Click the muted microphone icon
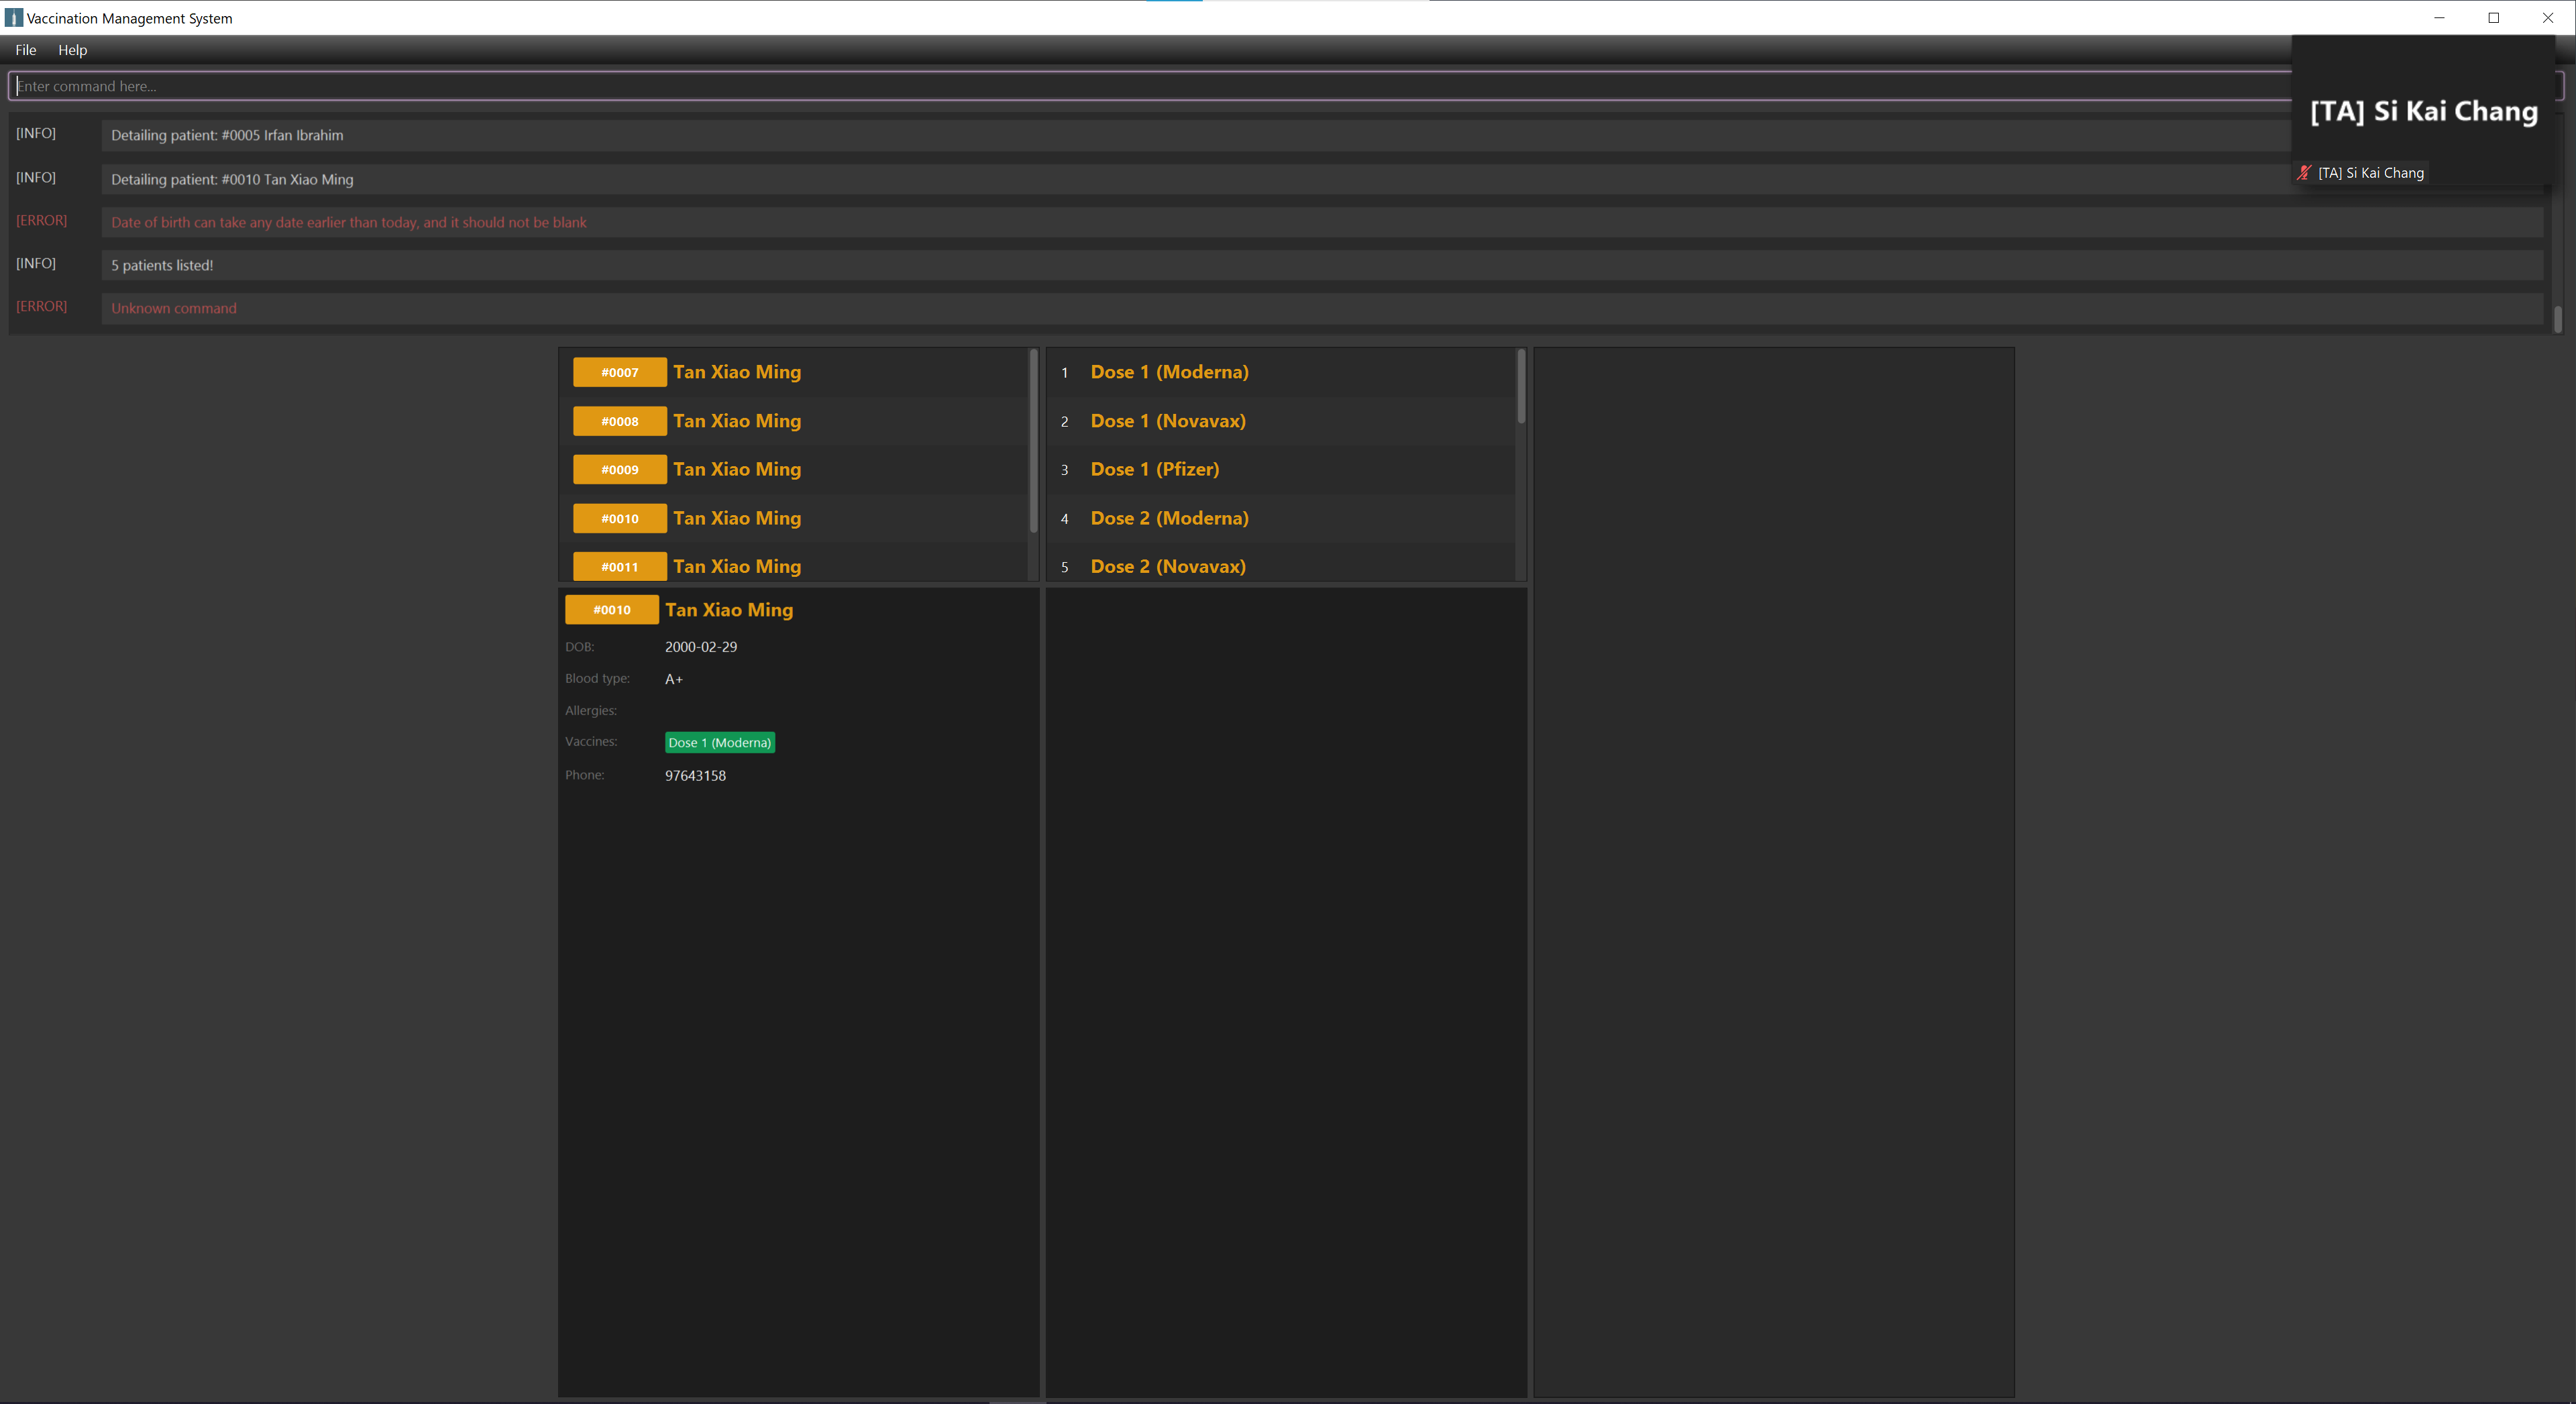Screen dimensions: 2576x1404 click(x=2304, y=173)
